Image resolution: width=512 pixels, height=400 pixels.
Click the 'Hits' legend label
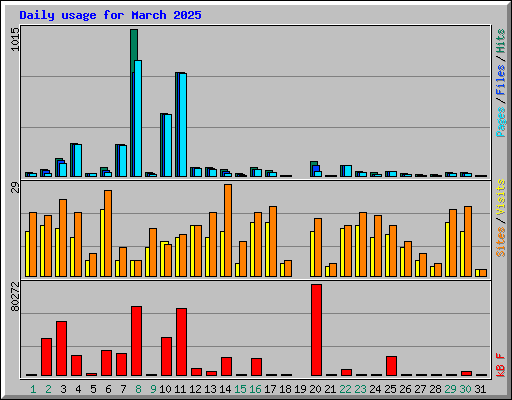501,41
